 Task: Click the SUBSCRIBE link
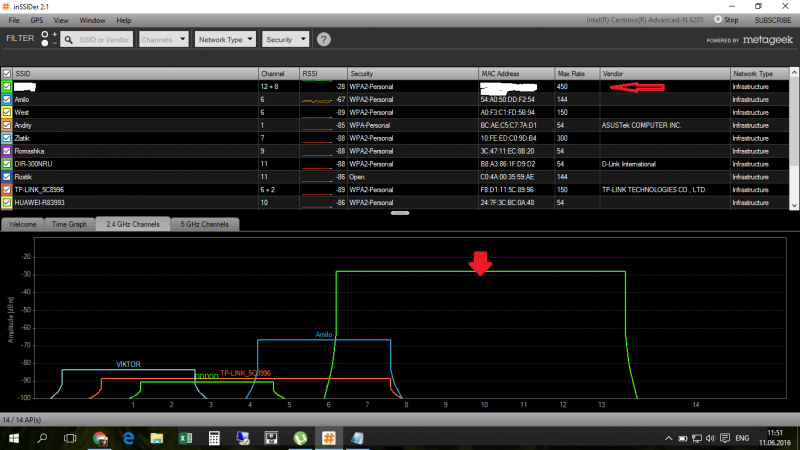771,20
